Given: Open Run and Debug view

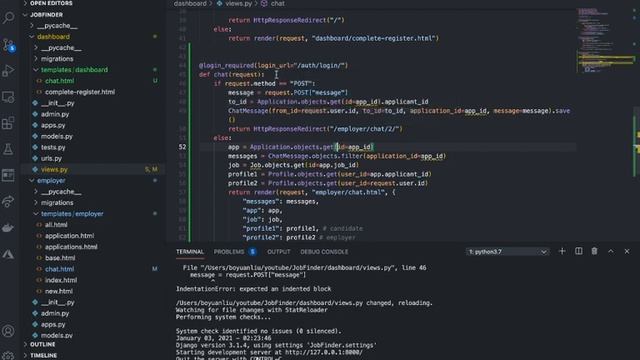Looking at the screenshot, I should [9, 71].
